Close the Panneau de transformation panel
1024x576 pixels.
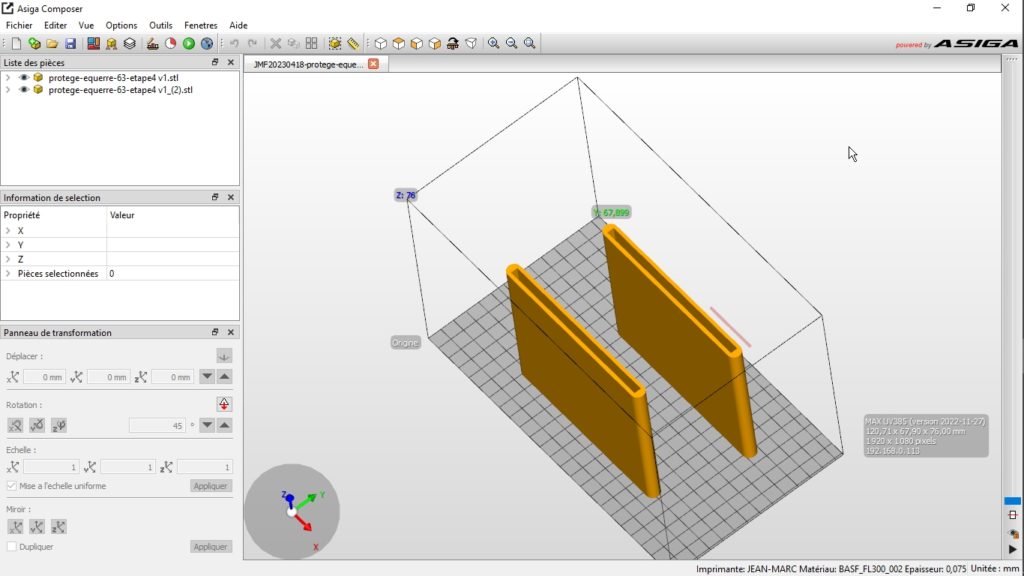pos(231,332)
